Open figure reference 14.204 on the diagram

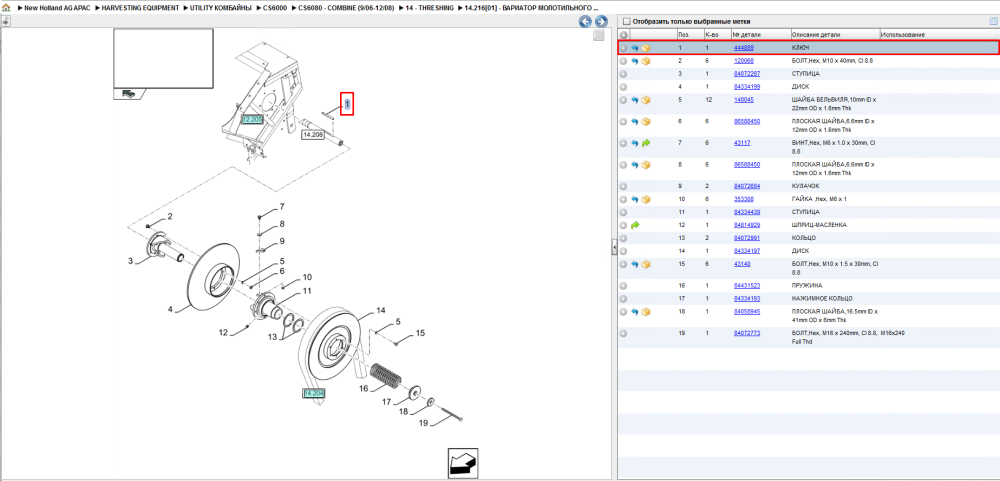314,394
